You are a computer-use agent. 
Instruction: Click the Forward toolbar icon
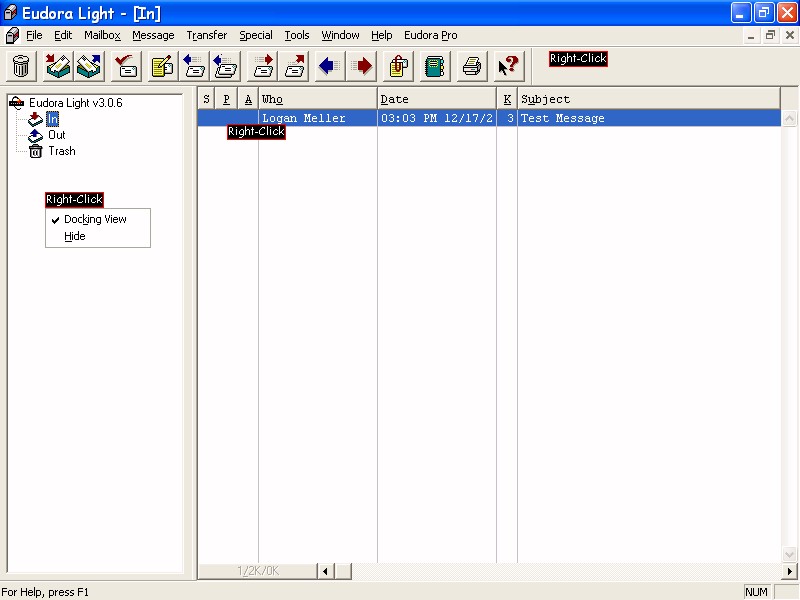[262, 66]
